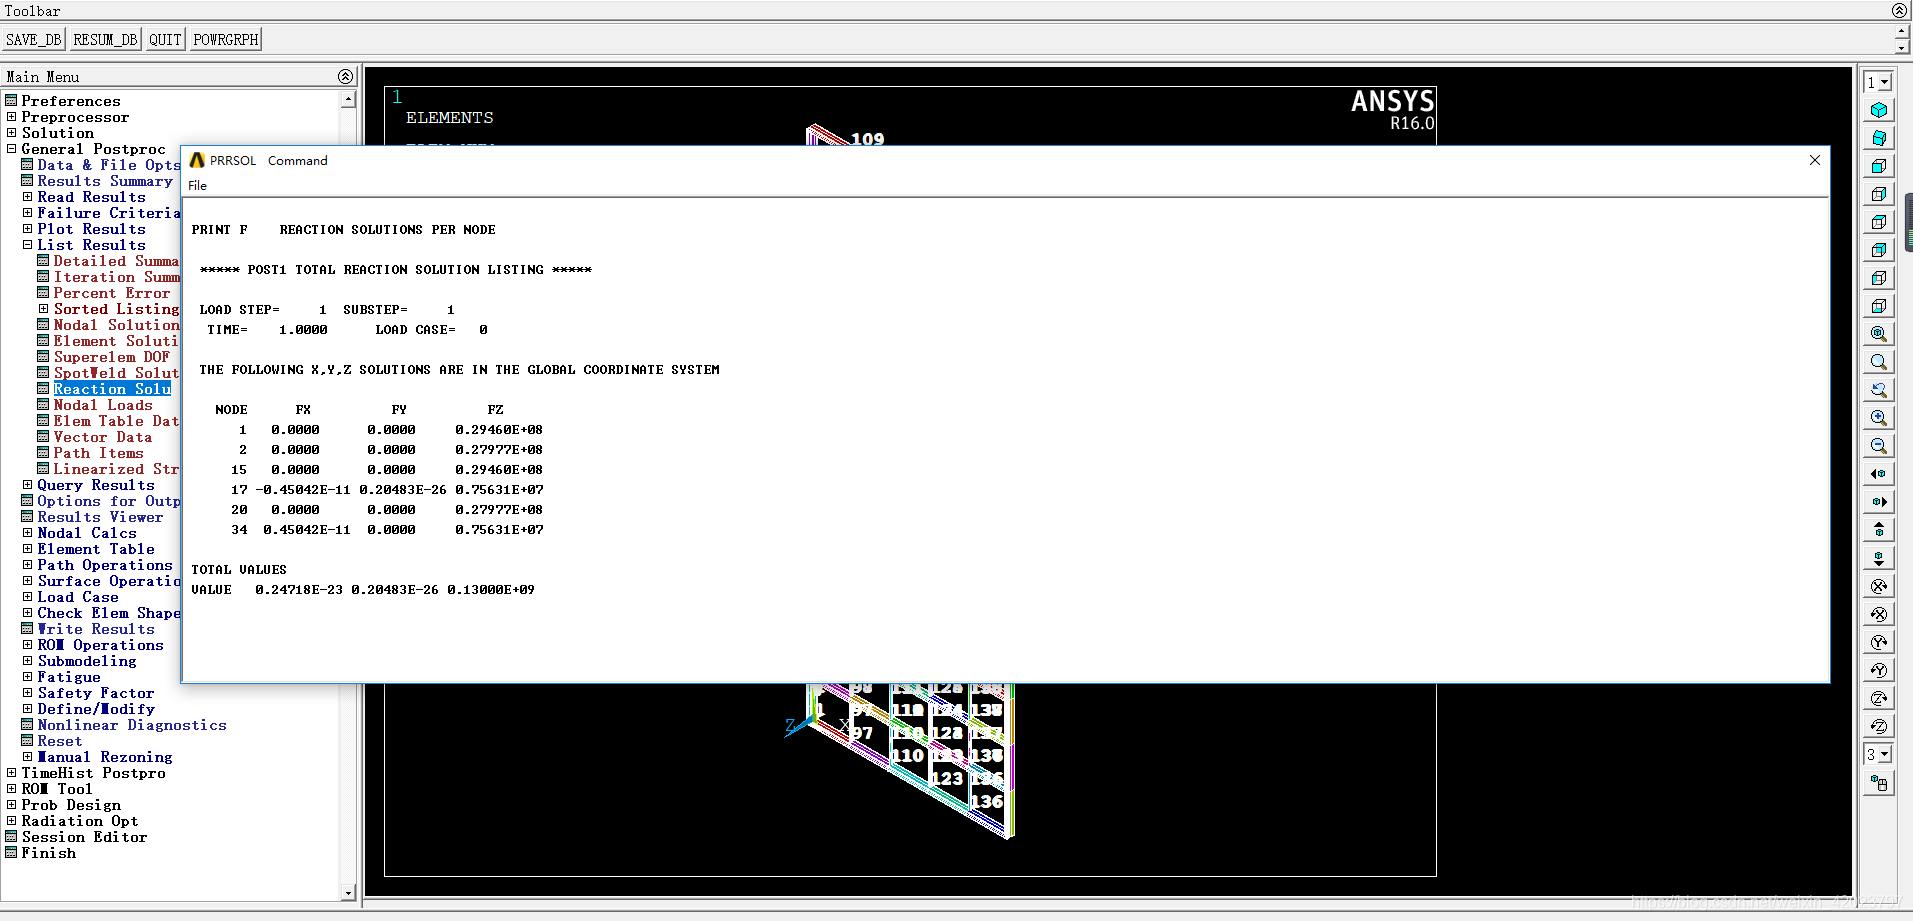Click Finish in Main Menu

pos(48,853)
